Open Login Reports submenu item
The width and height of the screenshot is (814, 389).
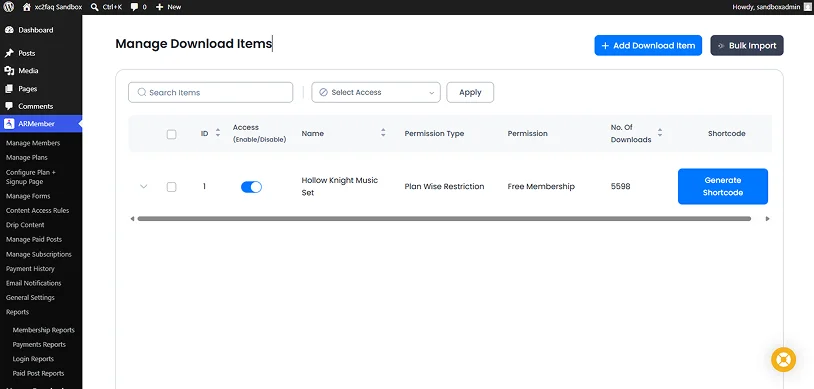[x=33, y=359]
